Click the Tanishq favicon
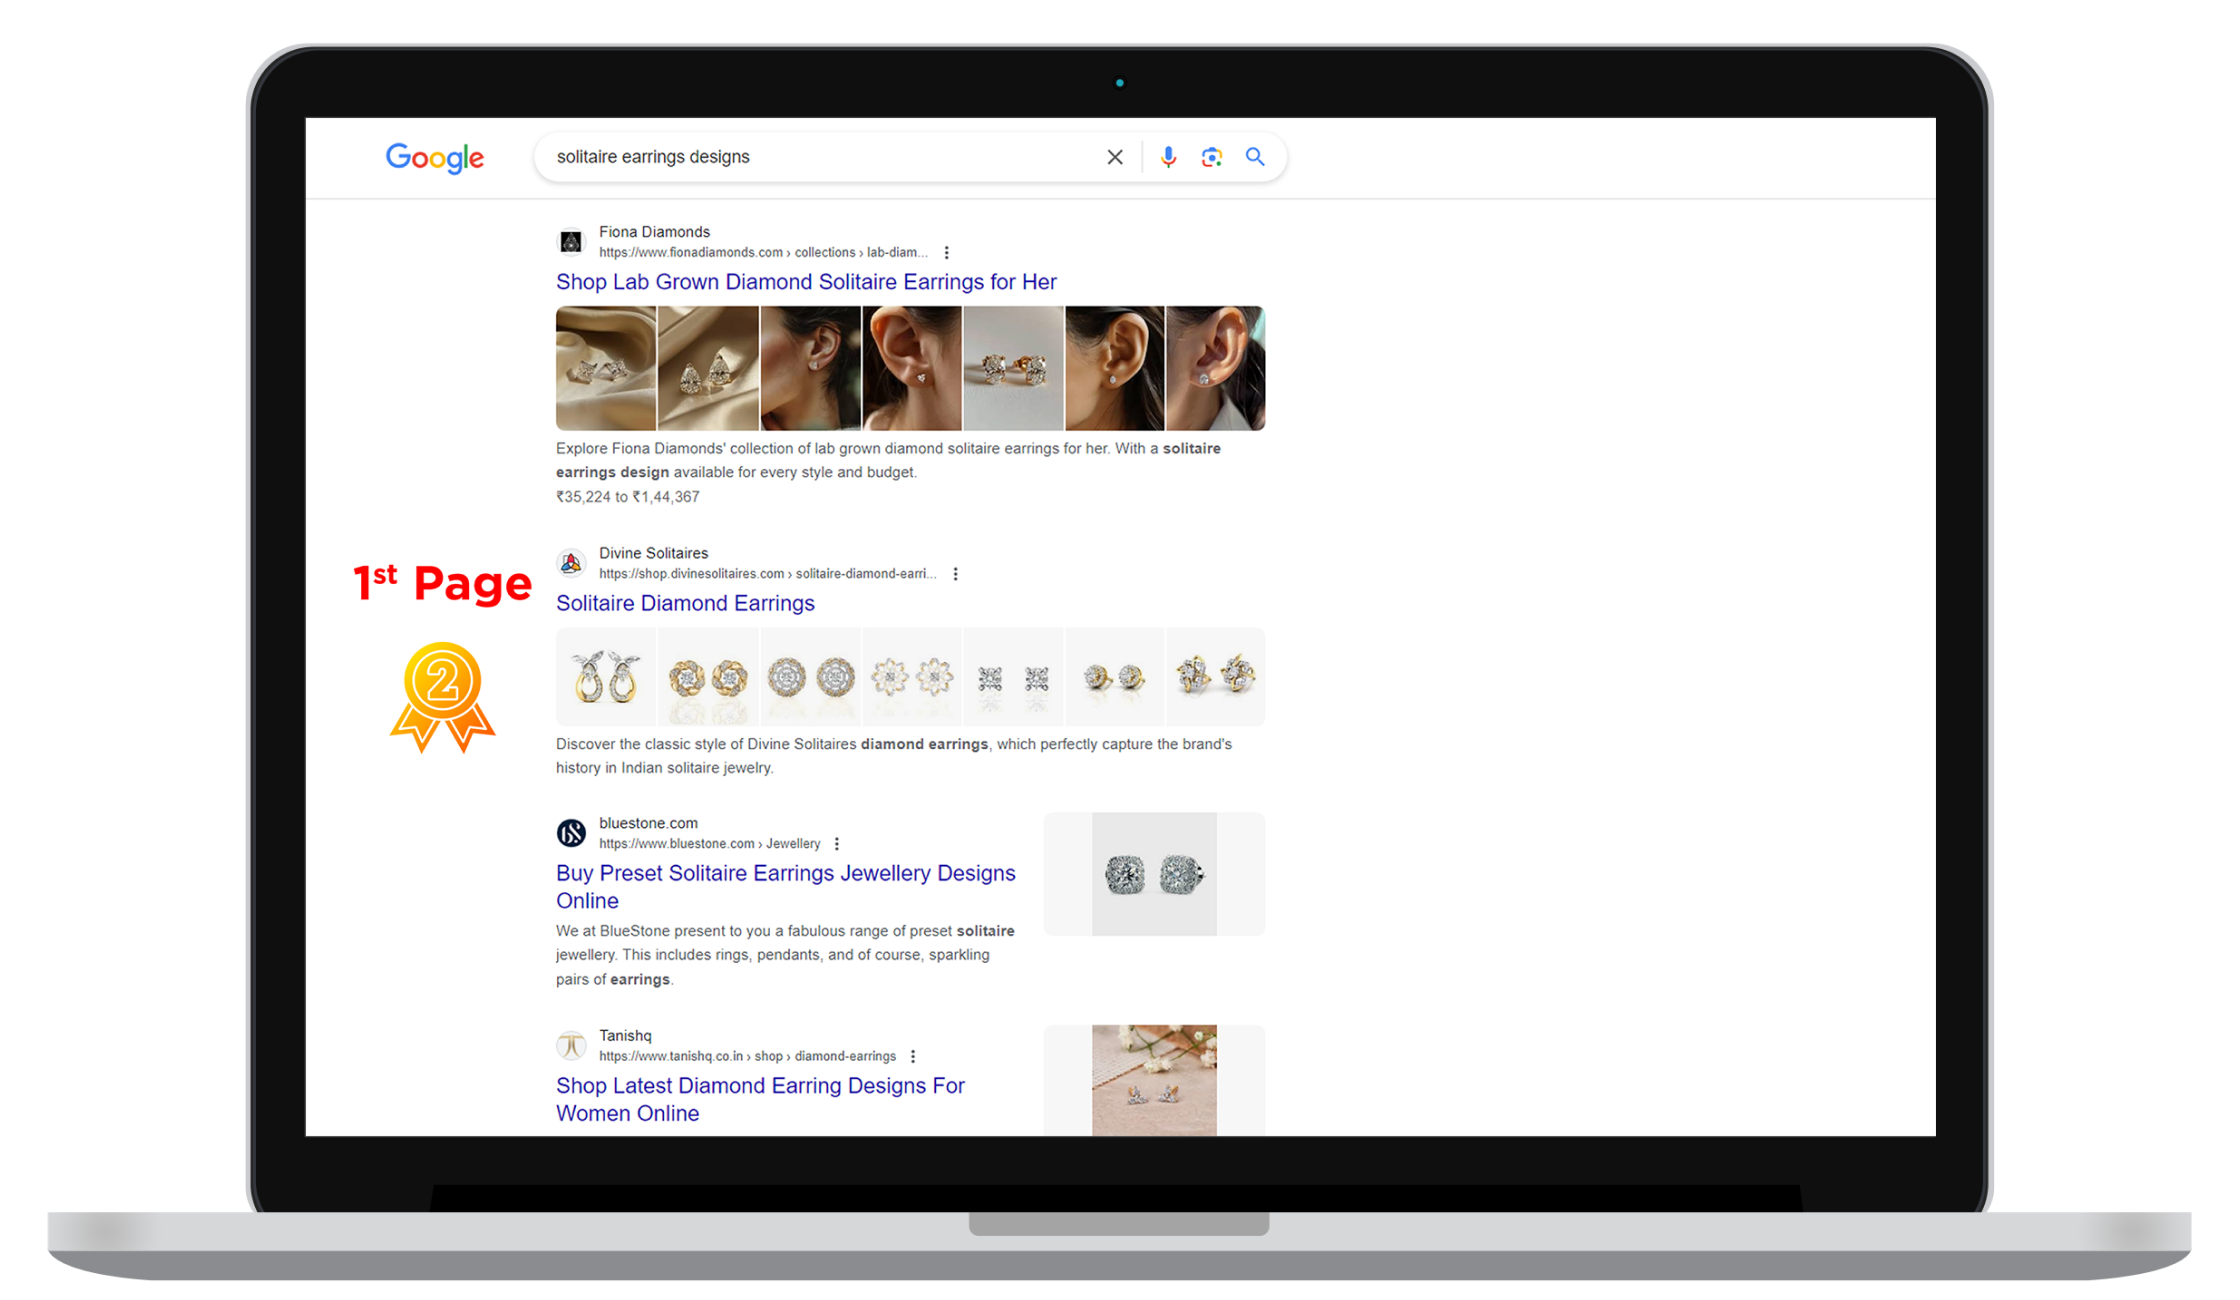The image size is (2240, 1300). 571,1045
